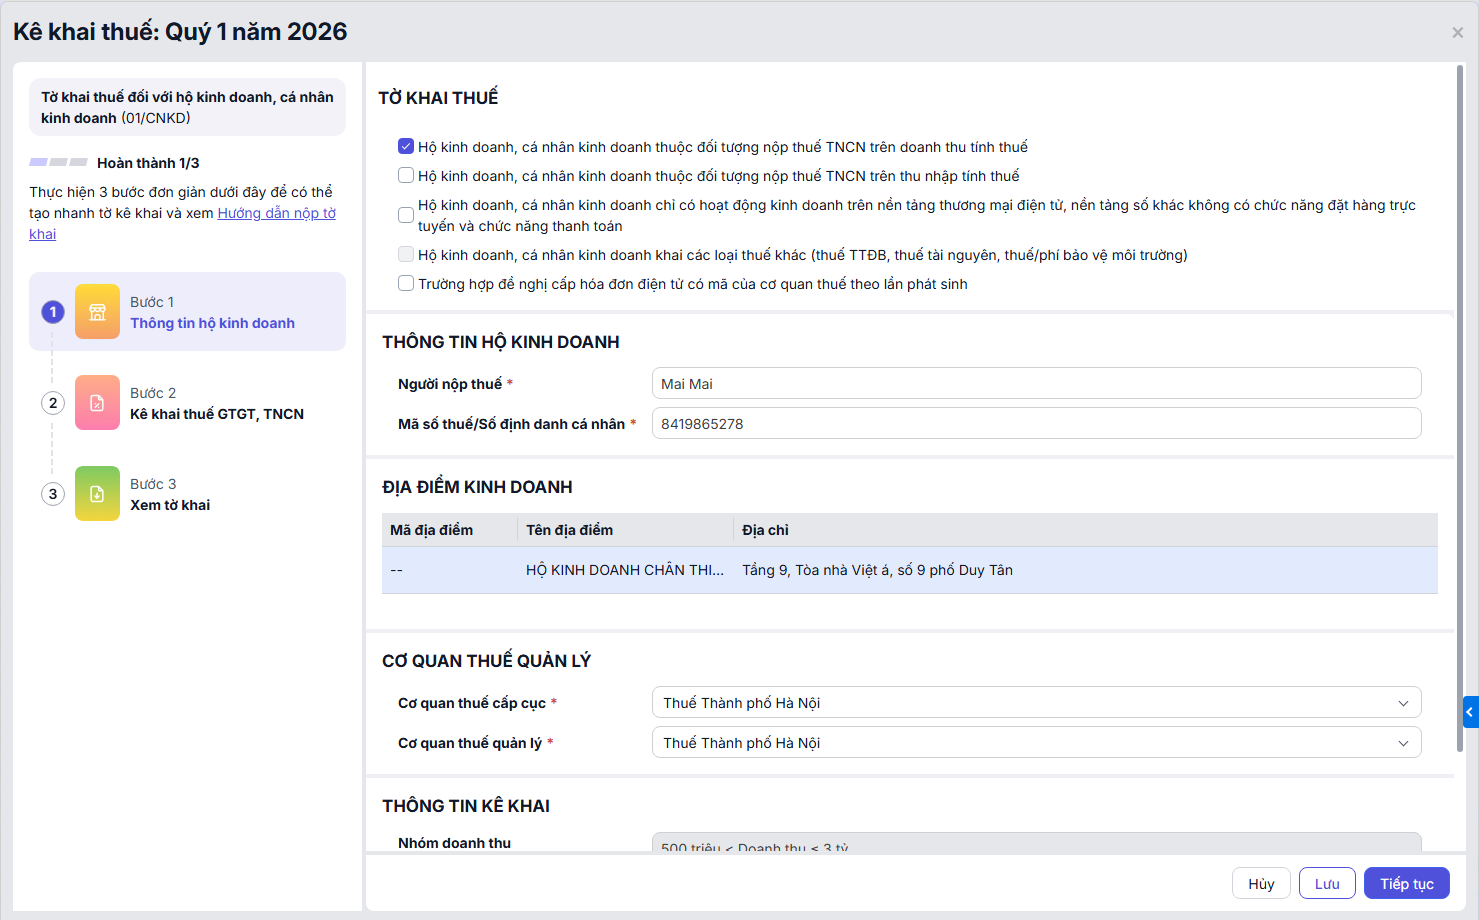Screen dimensions: 1479x920
Task: Click the orange store icon for Bước 1
Action: point(97,312)
